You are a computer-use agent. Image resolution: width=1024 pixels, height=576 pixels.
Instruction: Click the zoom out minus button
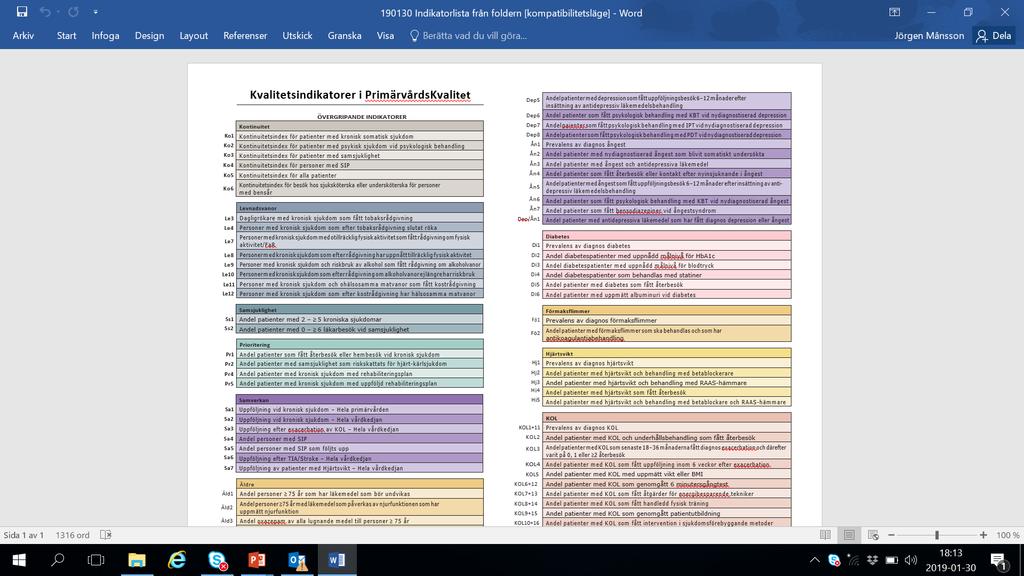coord(891,535)
